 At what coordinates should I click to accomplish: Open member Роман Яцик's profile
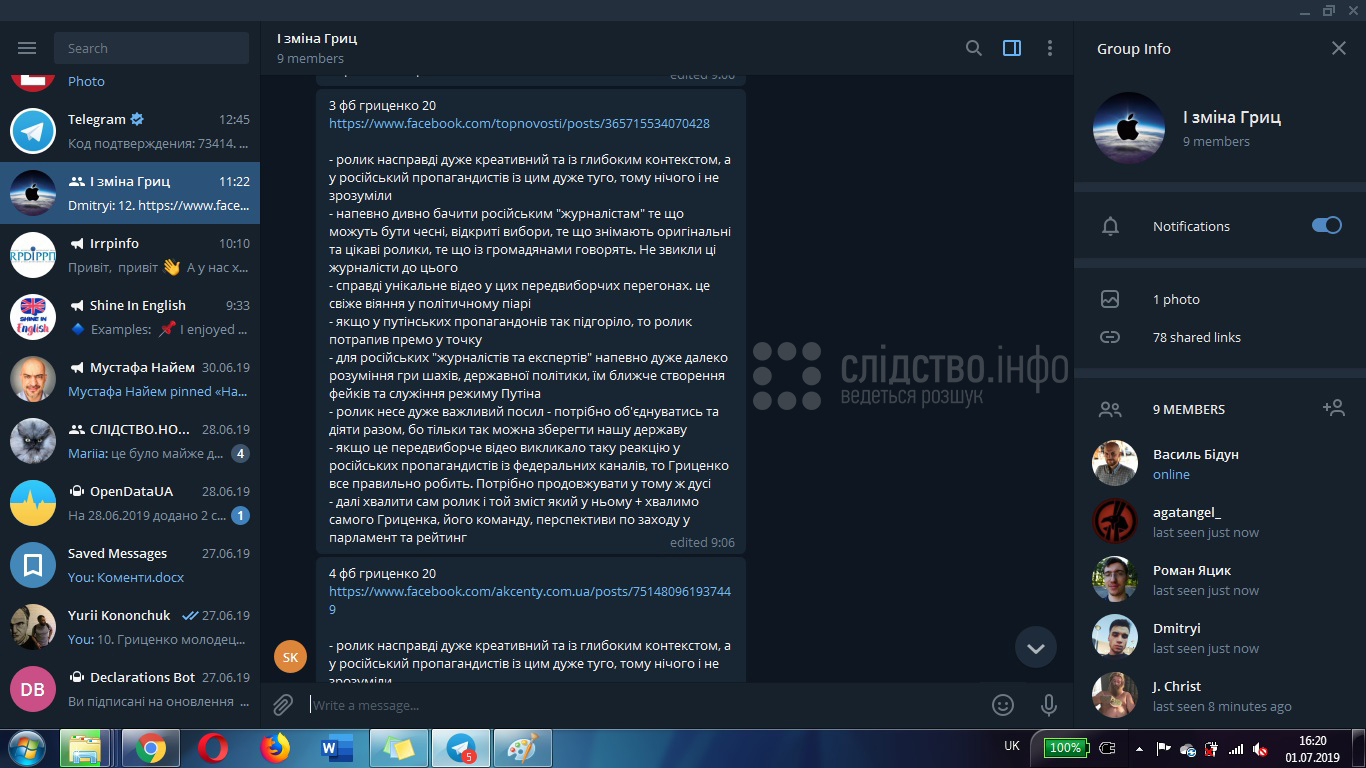pos(1220,579)
